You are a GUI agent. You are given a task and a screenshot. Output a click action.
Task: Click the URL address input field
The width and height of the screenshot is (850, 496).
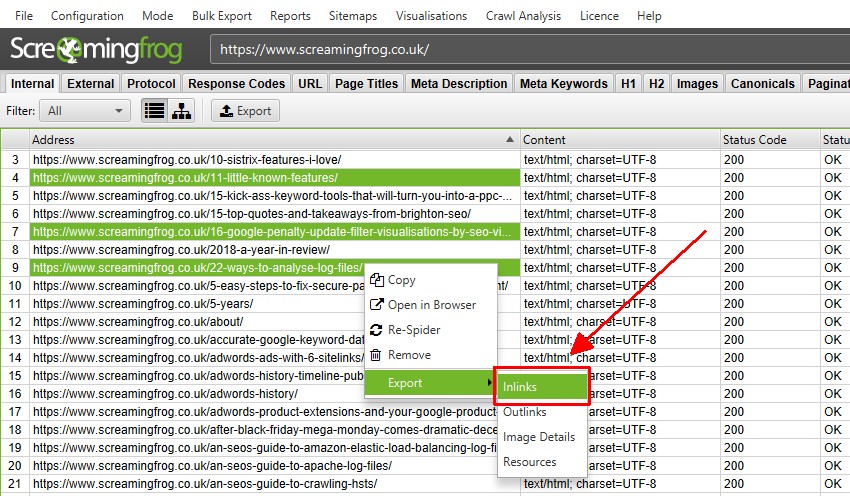(530, 49)
